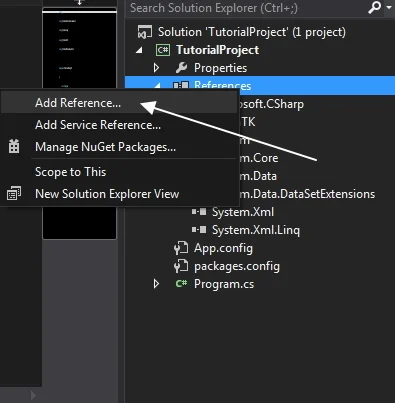The image size is (395, 403).
Task: Click the C# TutorialProject project icon
Action: 163,50
